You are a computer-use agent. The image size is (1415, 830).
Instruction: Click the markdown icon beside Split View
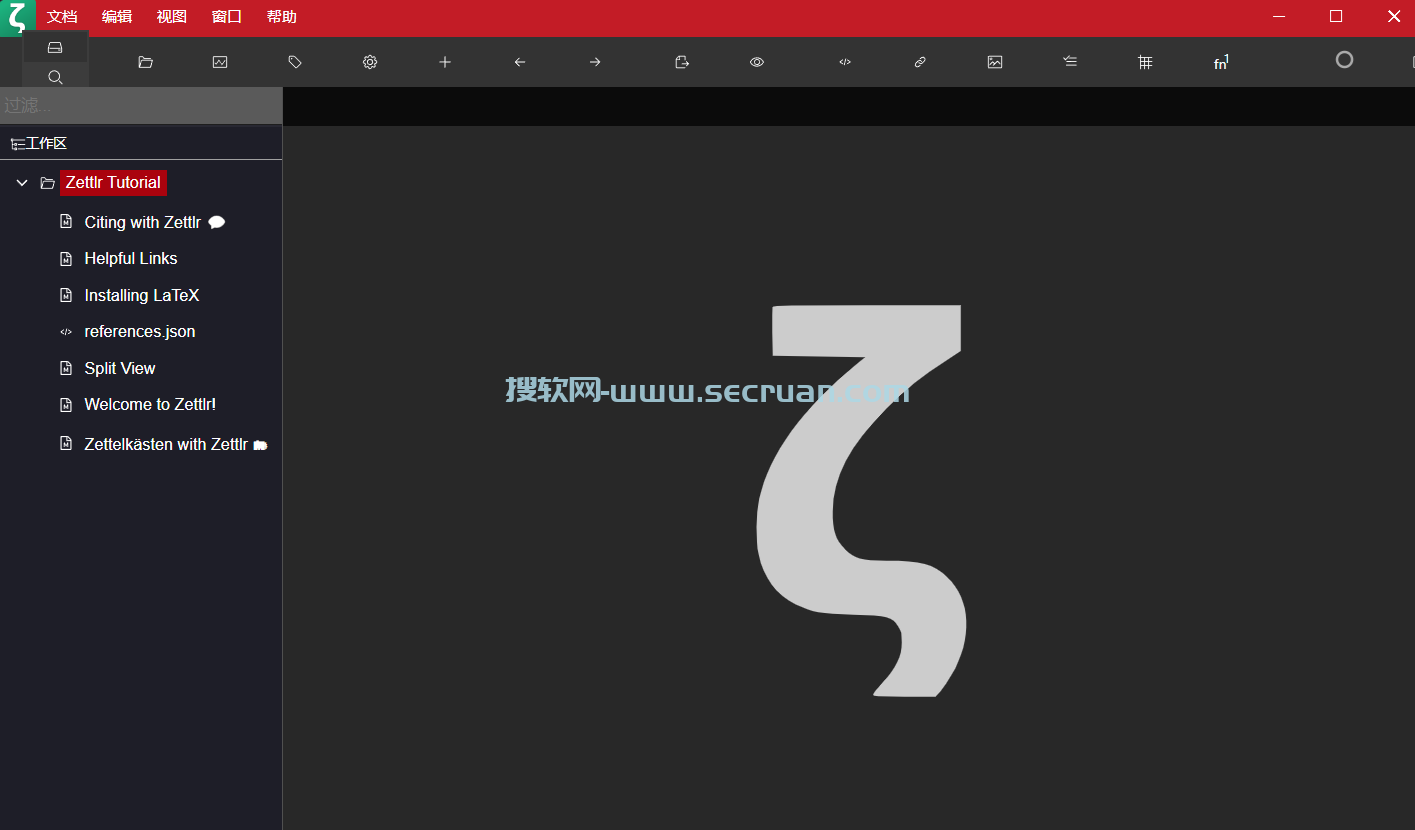pyautogui.click(x=66, y=368)
